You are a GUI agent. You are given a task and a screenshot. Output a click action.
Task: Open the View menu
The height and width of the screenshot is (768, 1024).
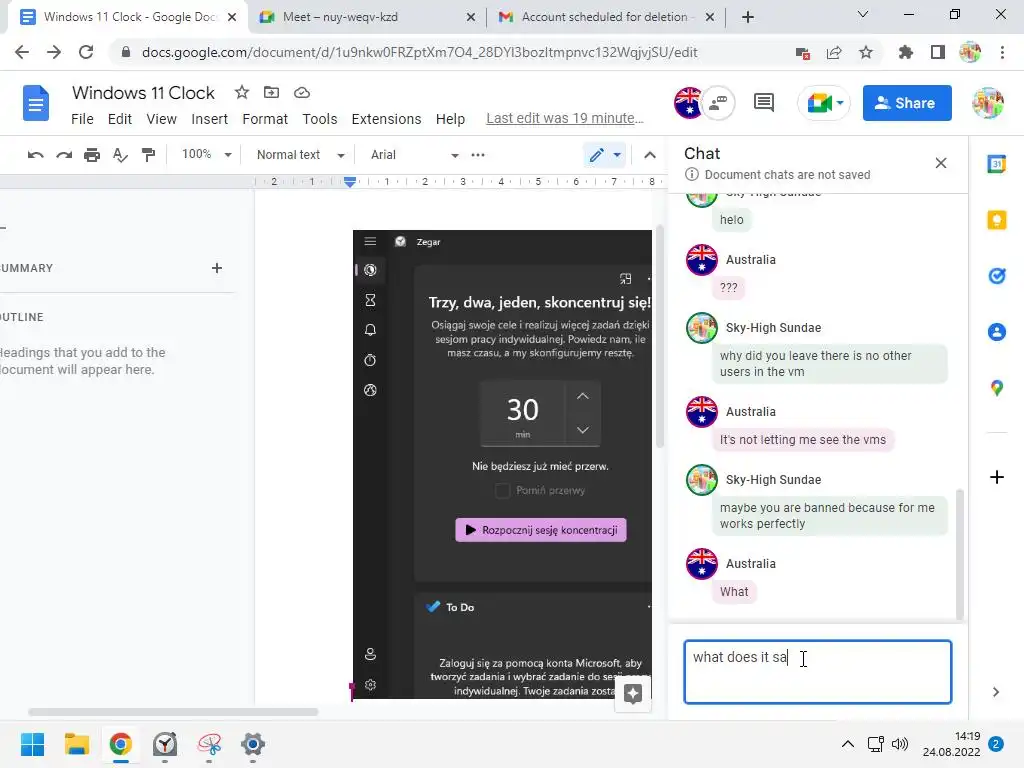pyautogui.click(x=161, y=119)
